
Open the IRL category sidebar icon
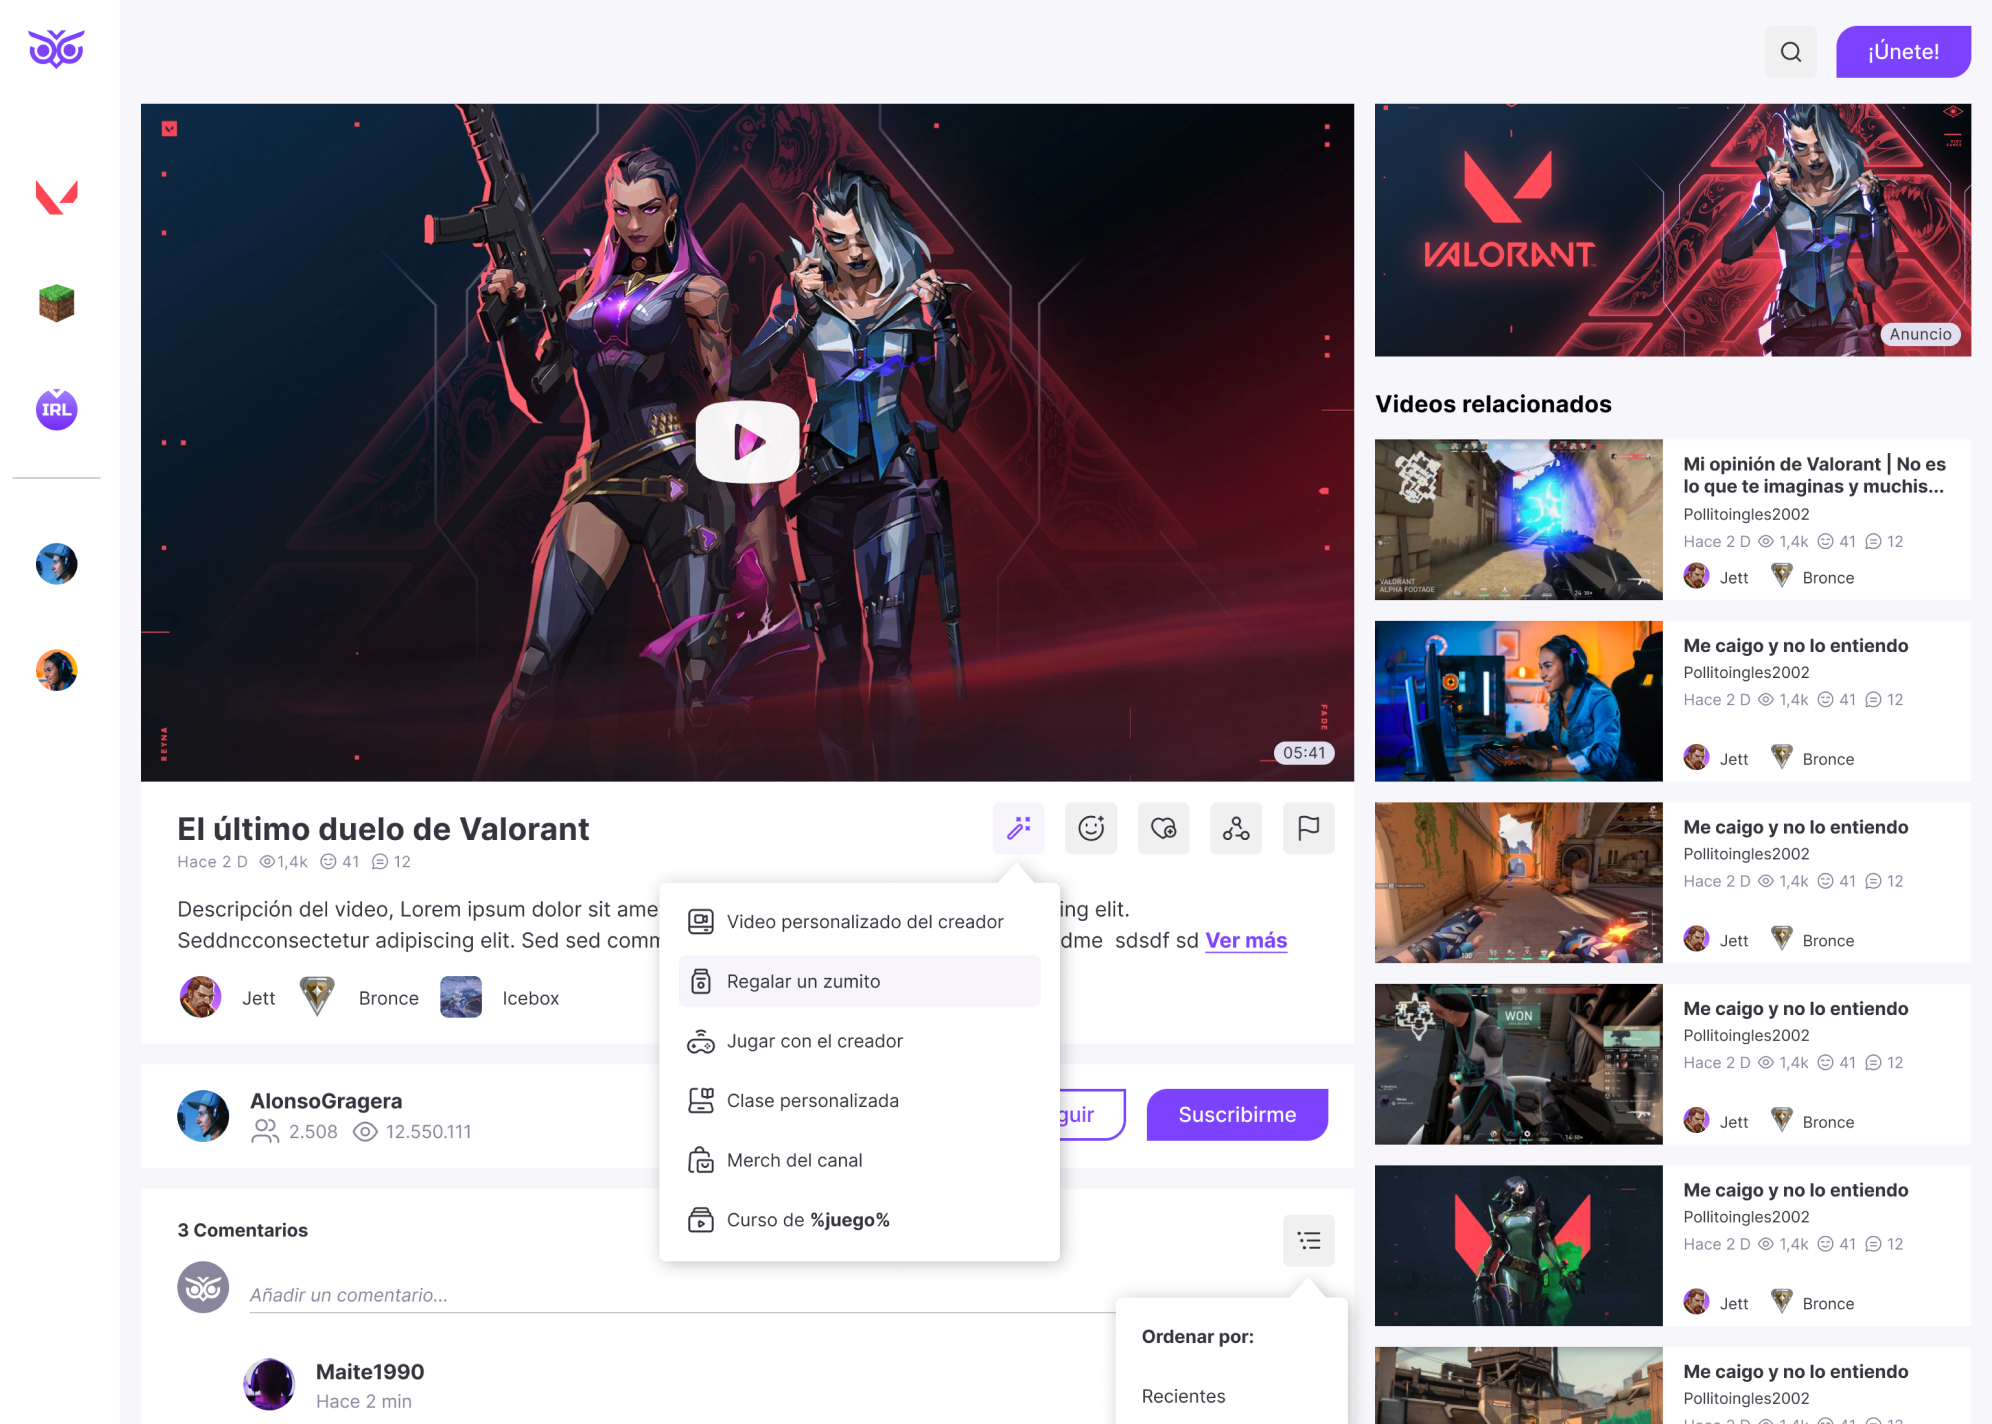pos(57,409)
